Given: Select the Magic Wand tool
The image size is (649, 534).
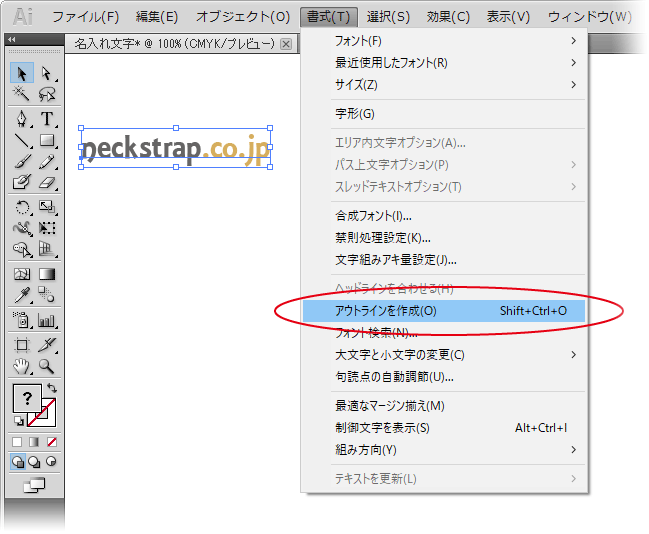Looking at the screenshot, I should [22, 94].
